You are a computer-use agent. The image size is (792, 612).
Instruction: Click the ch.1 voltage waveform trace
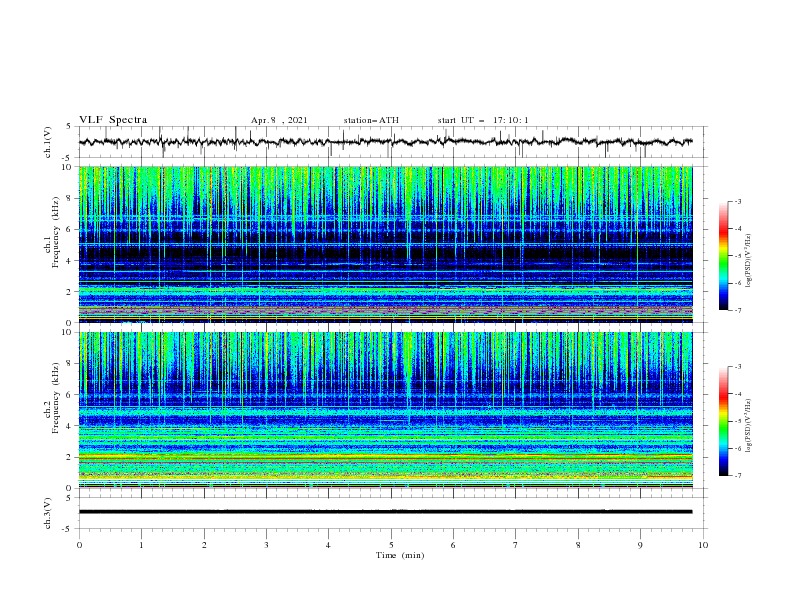pyautogui.click(x=385, y=142)
